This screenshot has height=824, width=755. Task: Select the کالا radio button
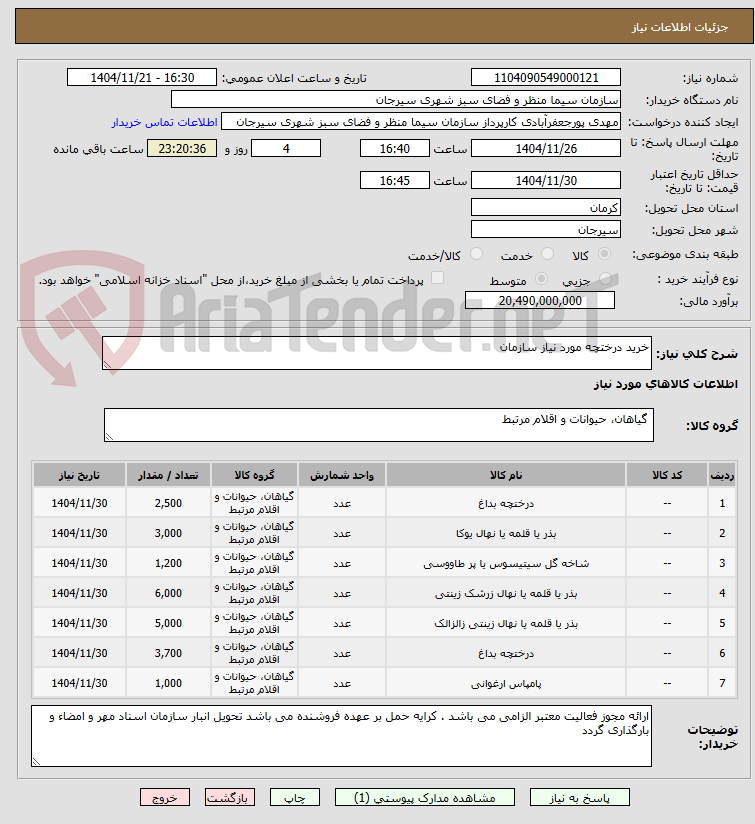point(605,254)
